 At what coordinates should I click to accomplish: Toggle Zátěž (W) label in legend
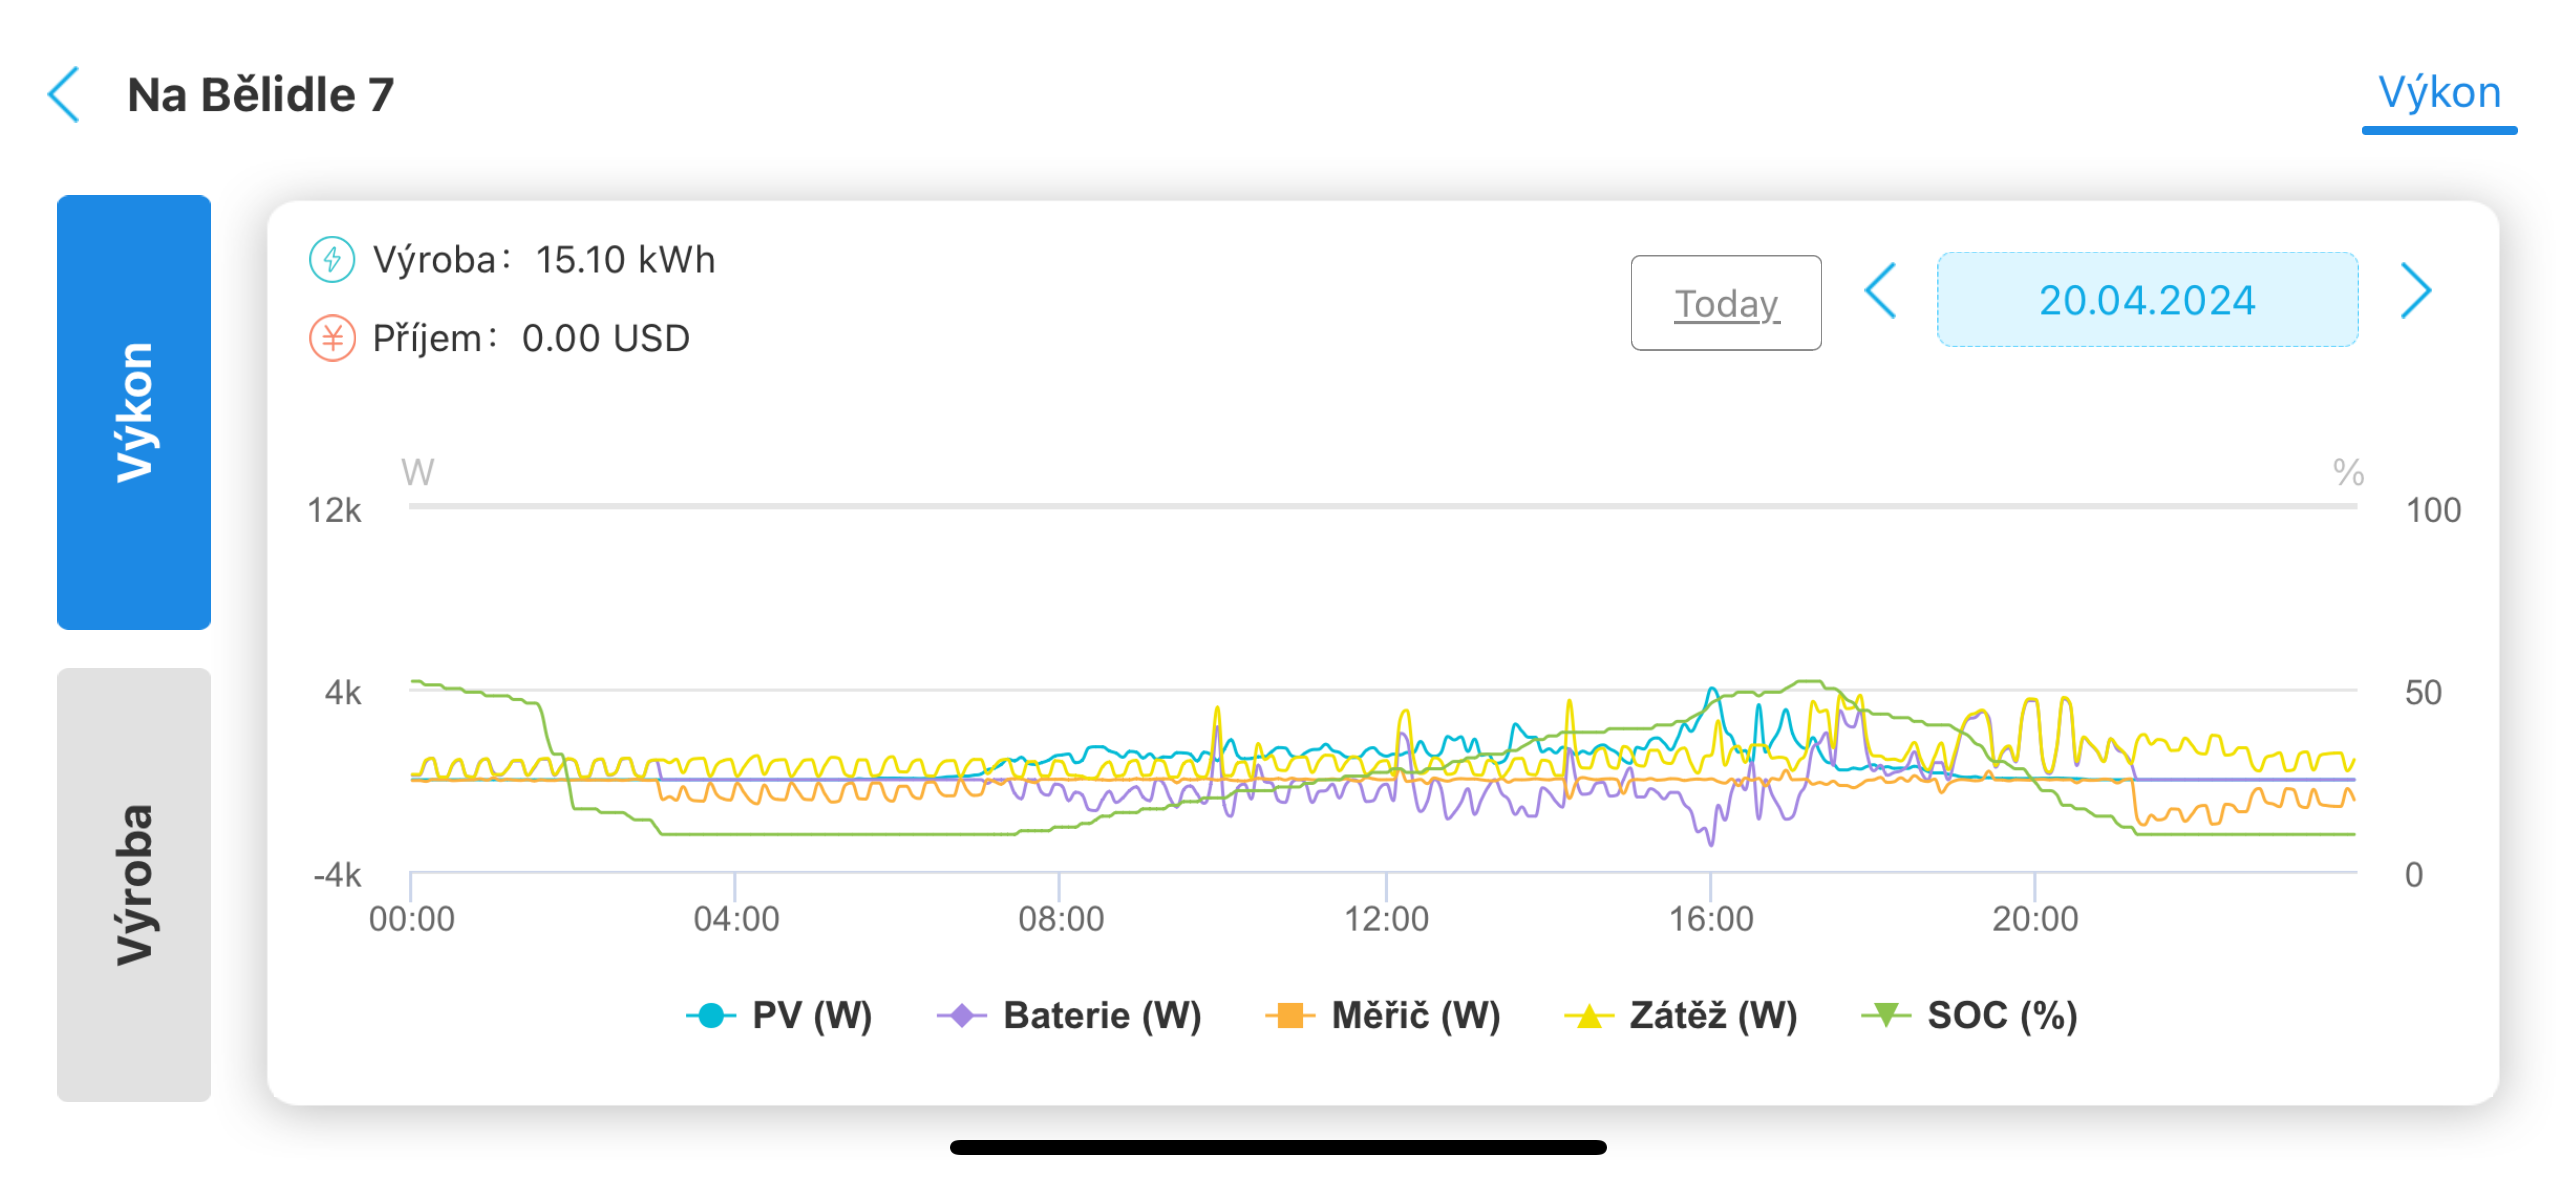click(1712, 1015)
